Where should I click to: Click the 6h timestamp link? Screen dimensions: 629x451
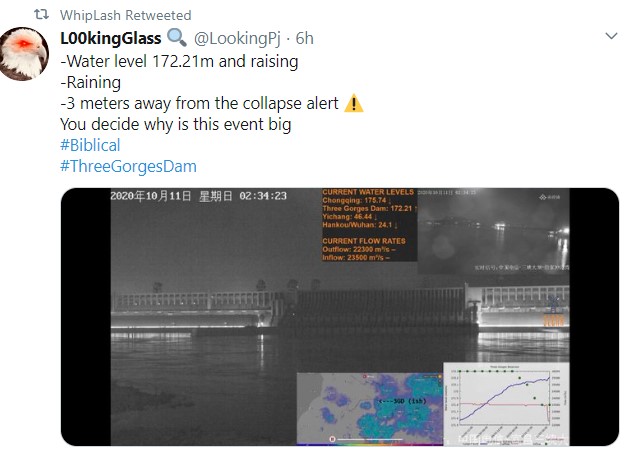pyautogui.click(x=304, y=38)
